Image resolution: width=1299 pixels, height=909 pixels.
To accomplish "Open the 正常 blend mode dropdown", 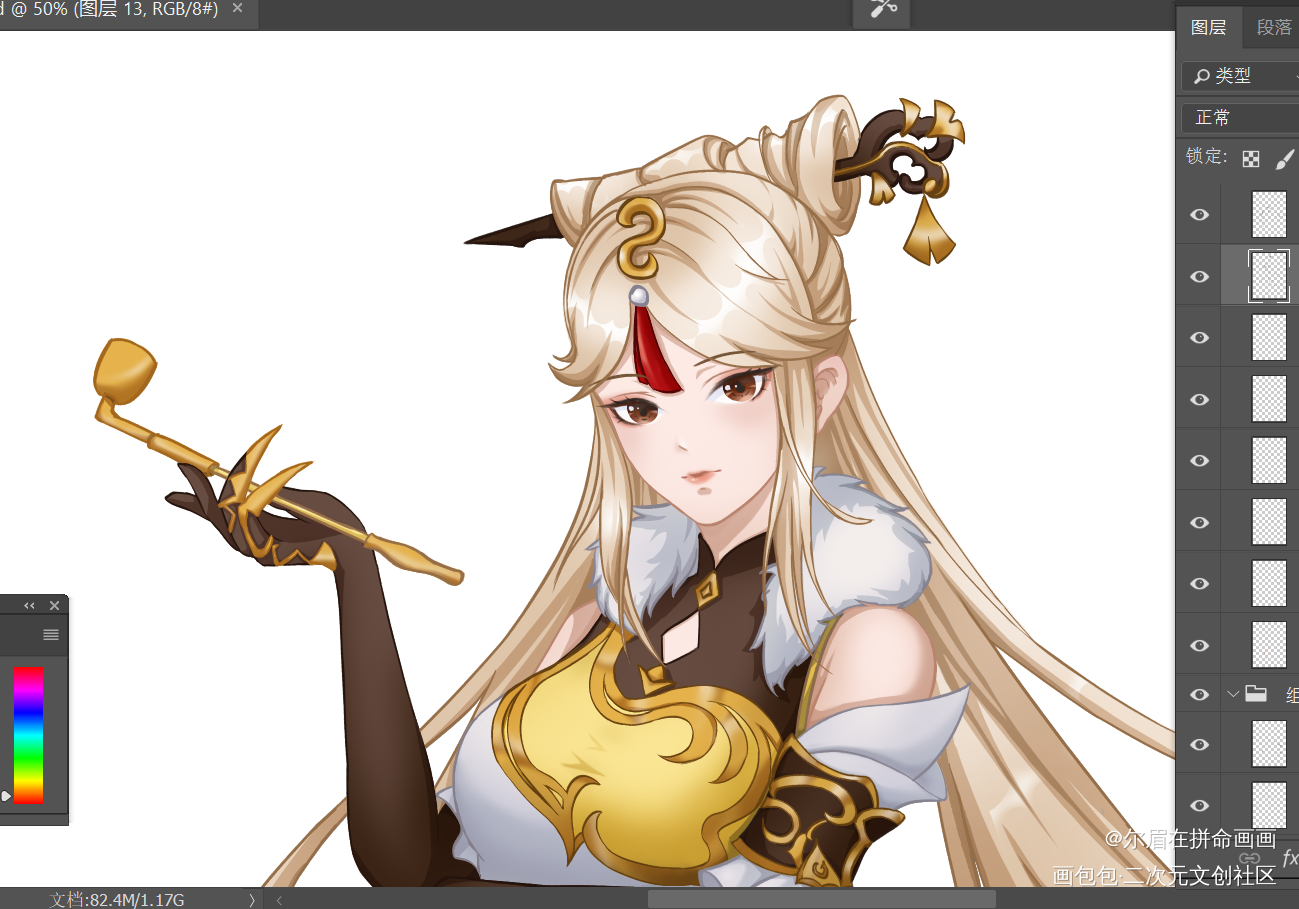I will (x=1240, y=118).
